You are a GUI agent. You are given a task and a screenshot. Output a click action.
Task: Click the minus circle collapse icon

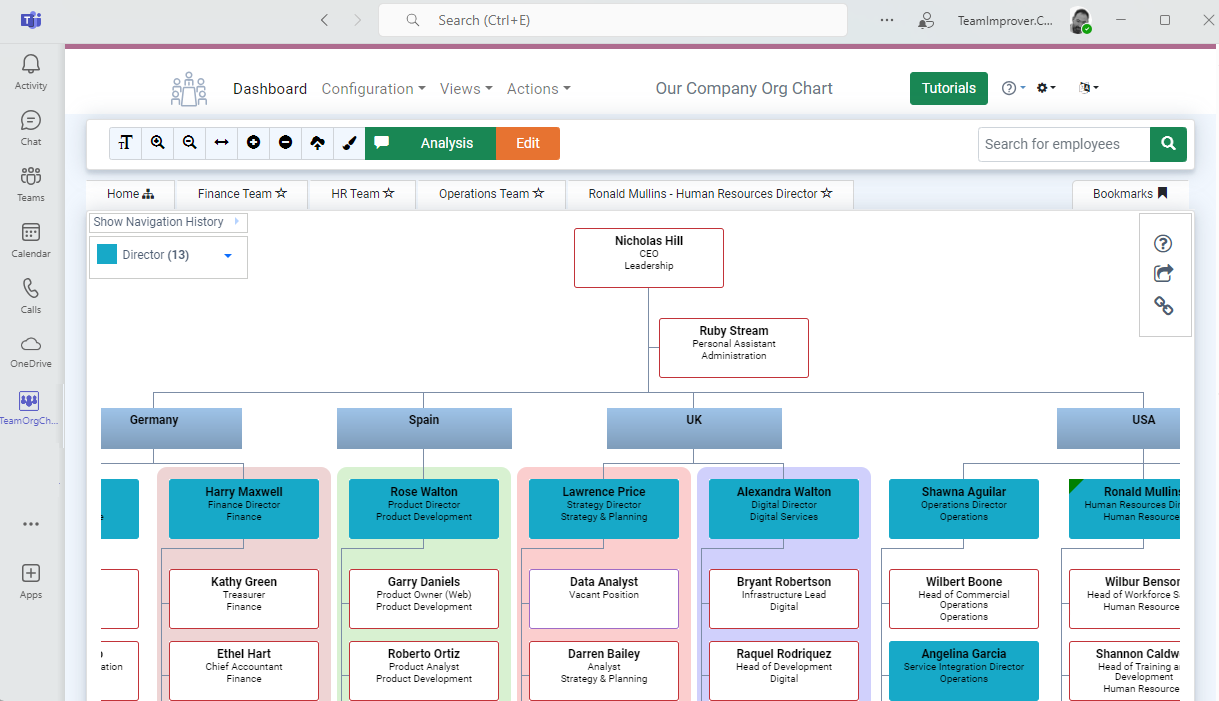(286, 143)
